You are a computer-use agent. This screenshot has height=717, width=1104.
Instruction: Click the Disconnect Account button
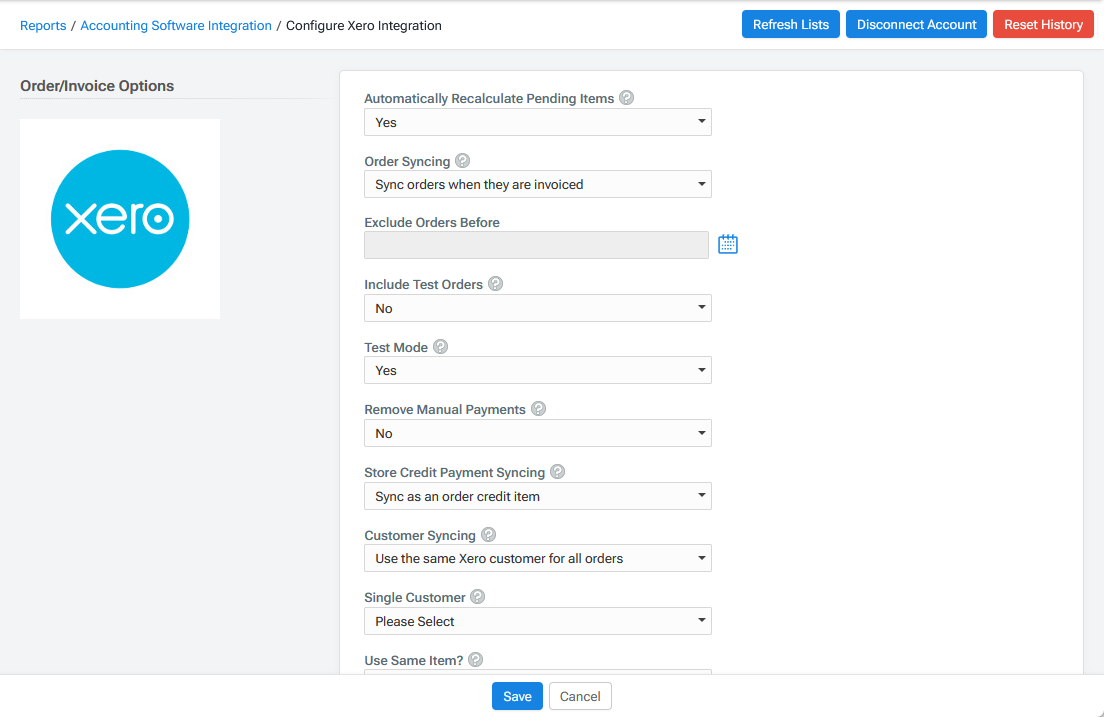tap(916, 25)
